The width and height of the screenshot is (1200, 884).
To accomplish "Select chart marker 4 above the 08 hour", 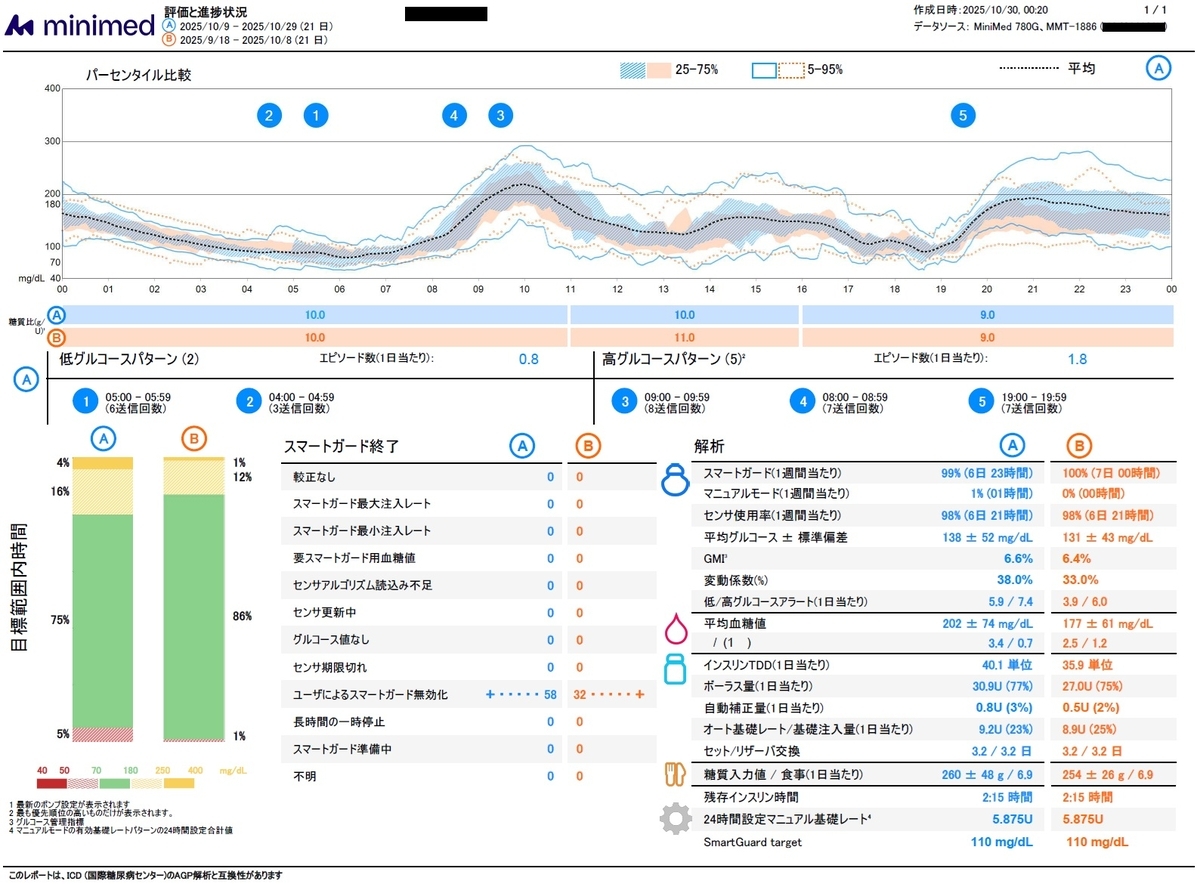I will point(454,115).
